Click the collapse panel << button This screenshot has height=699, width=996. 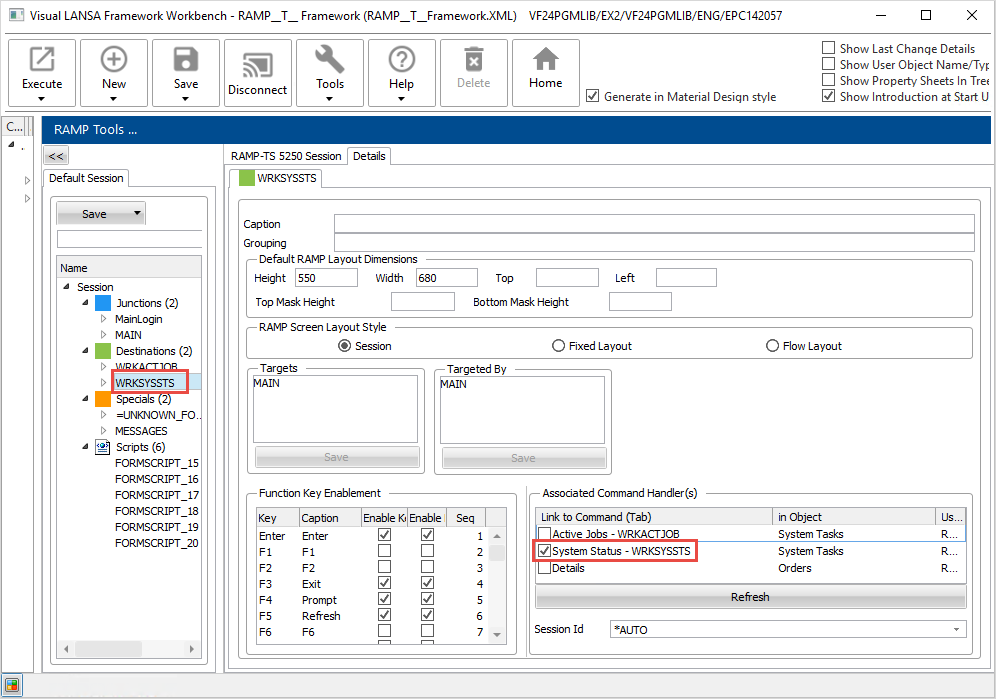[56, 156]
